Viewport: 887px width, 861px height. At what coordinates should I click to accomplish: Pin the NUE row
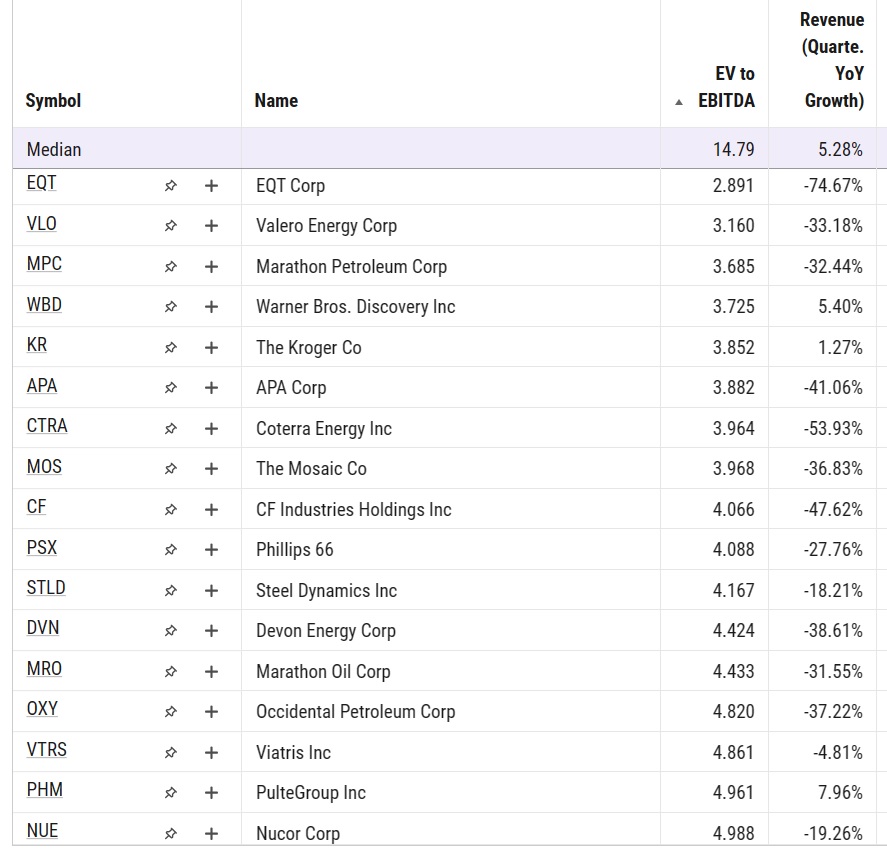tap(170, 833)
